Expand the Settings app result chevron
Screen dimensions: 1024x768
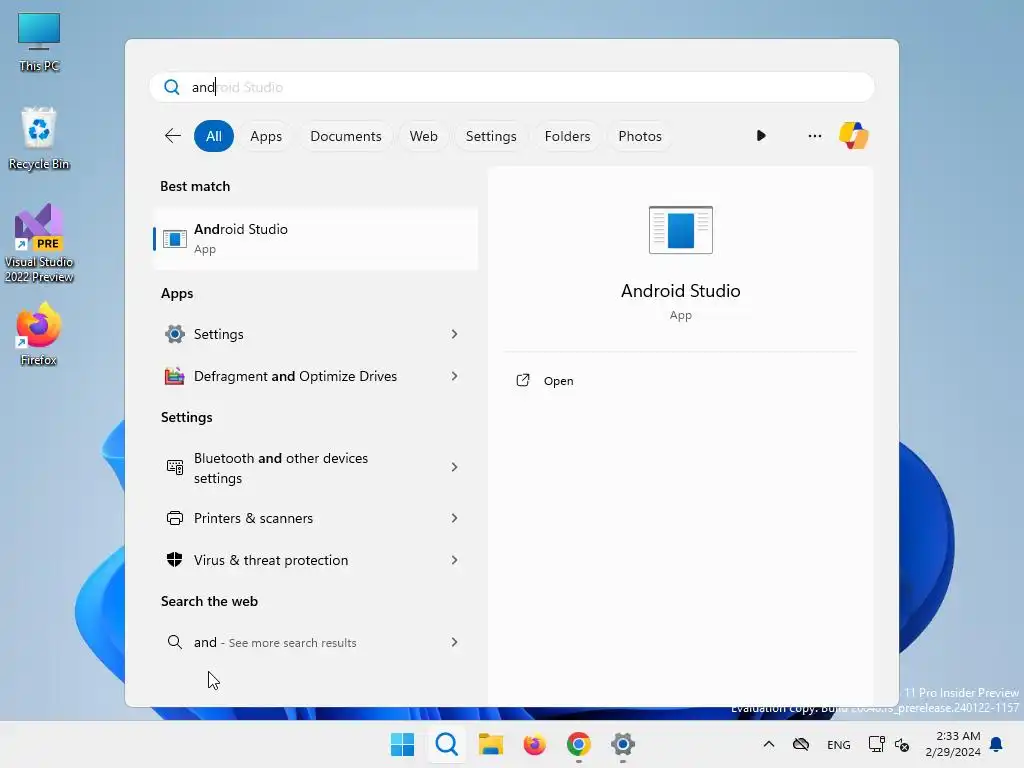(455, 334)
